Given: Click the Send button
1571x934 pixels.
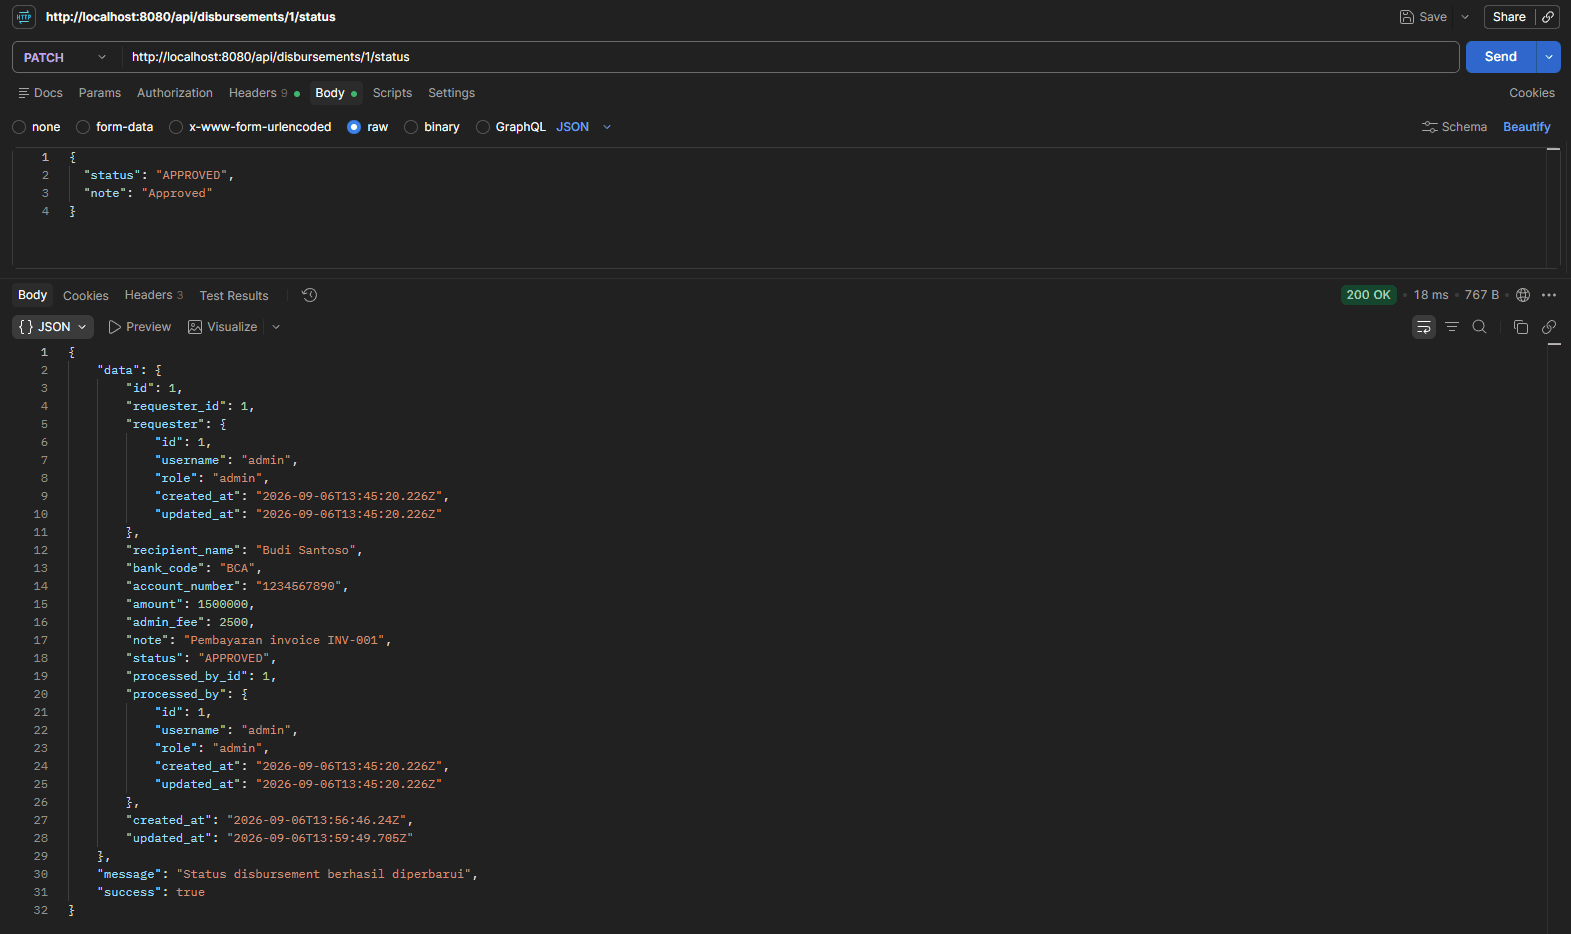Looking at the screenshot, I should 1500,57.
